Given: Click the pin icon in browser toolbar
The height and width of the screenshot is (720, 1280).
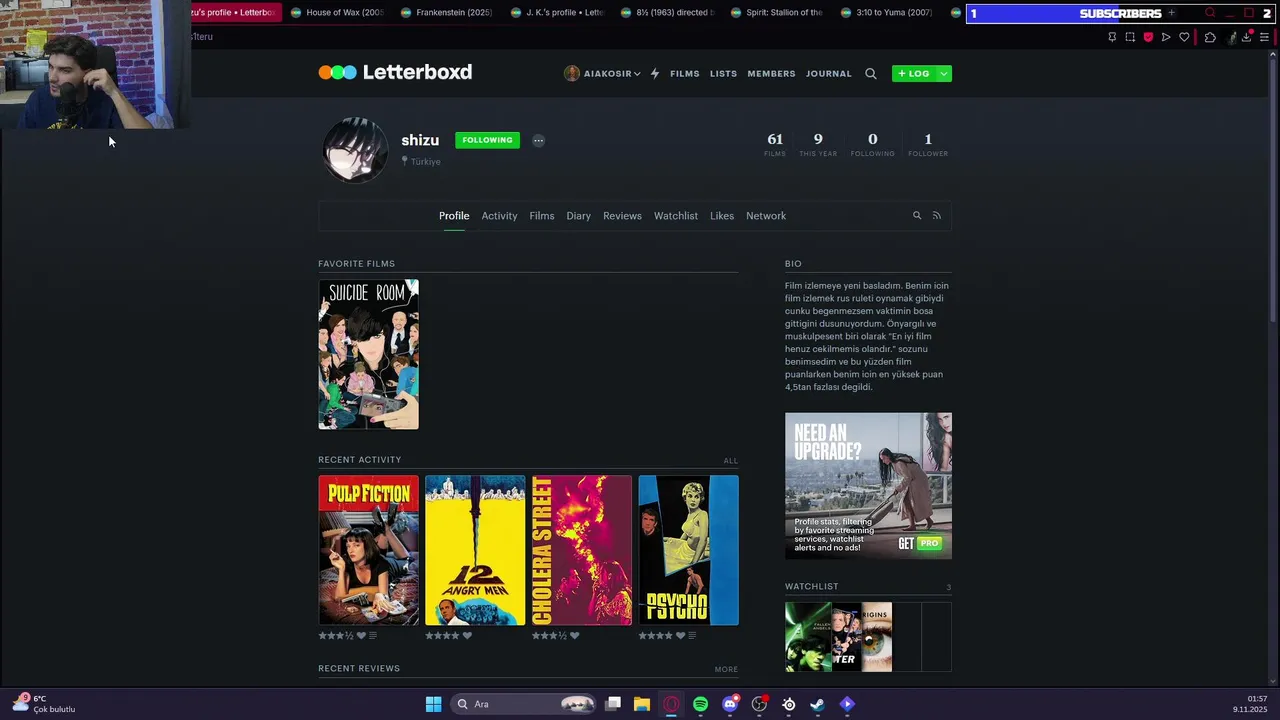Looking at the screenshot, I should pyautogui.click(x=1112, y=37).
